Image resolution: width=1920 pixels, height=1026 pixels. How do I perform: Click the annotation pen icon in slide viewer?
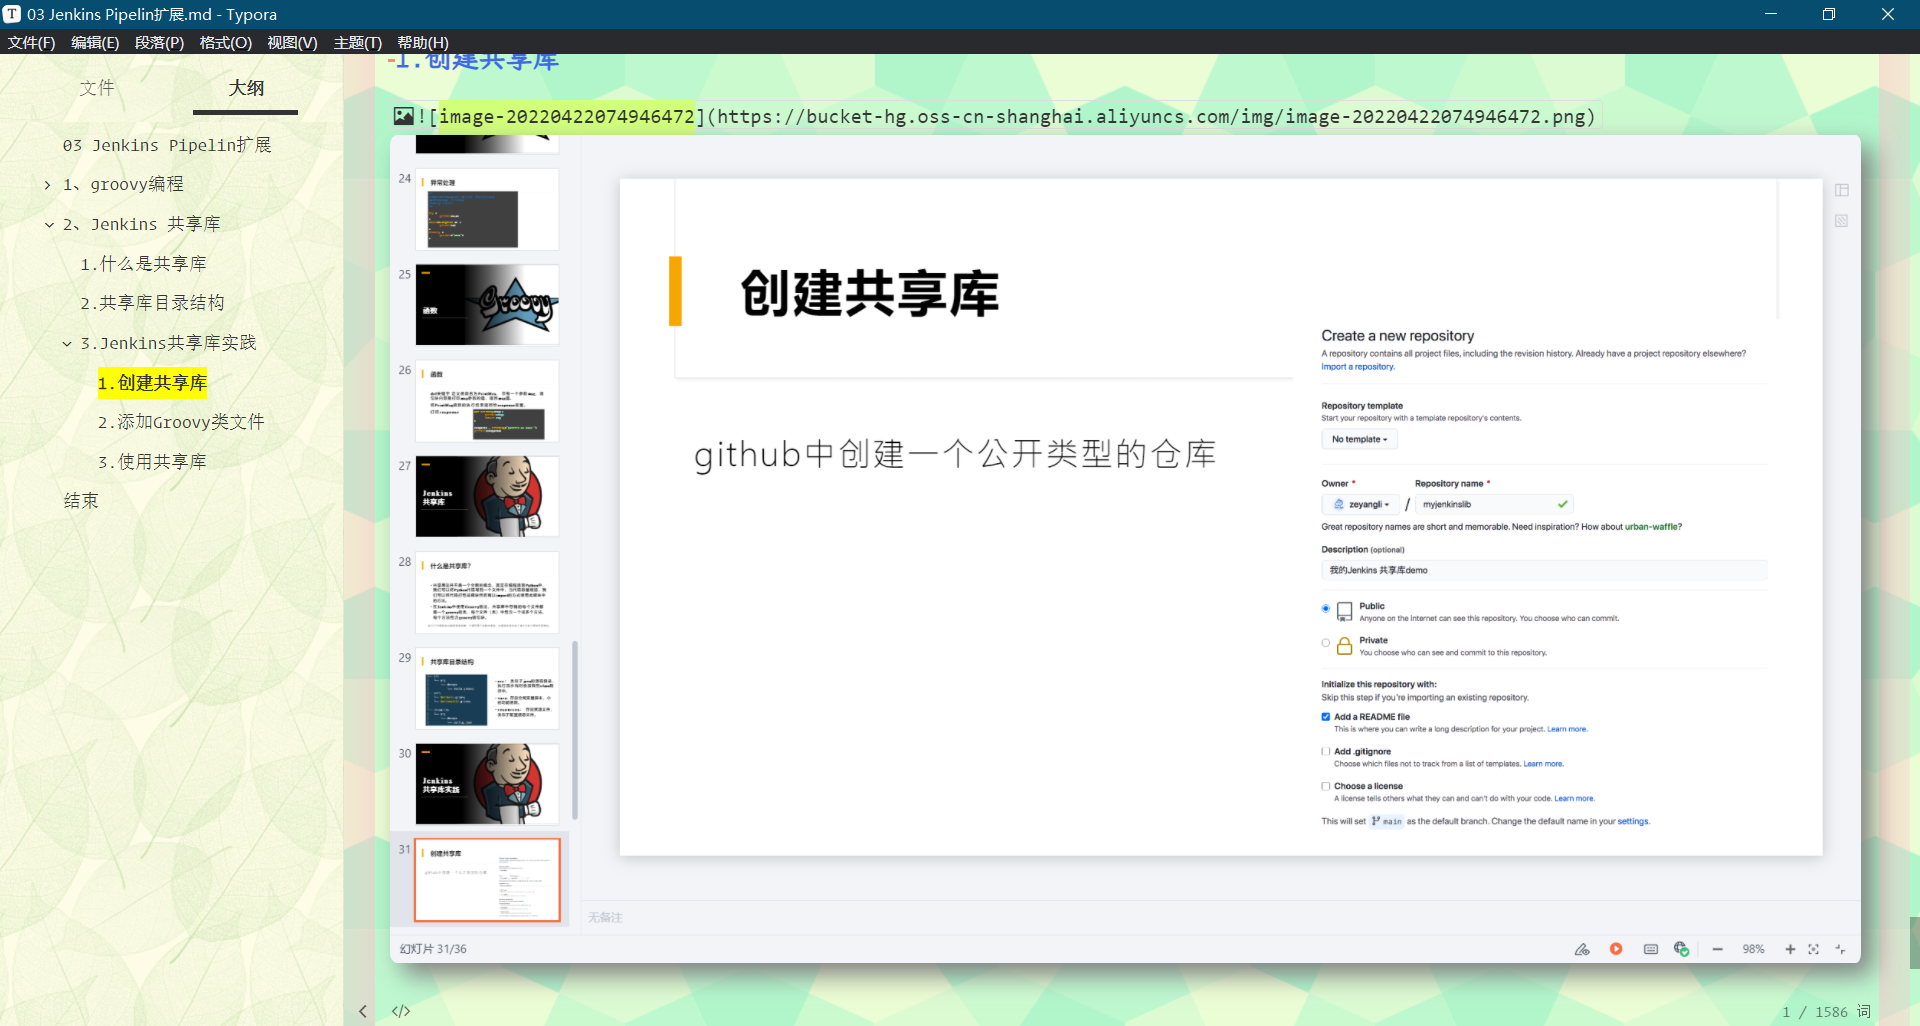click(1582, 949)
